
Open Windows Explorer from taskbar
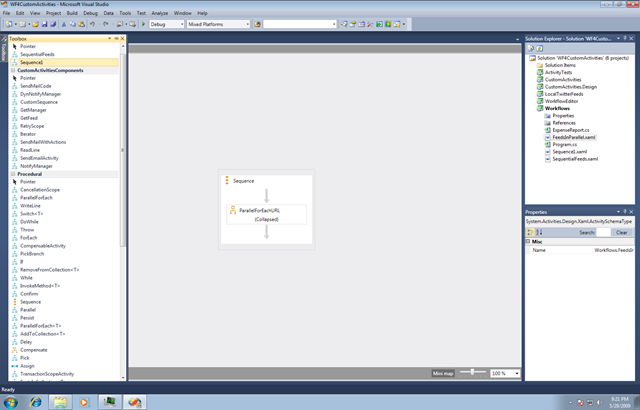tap(60, 402)
